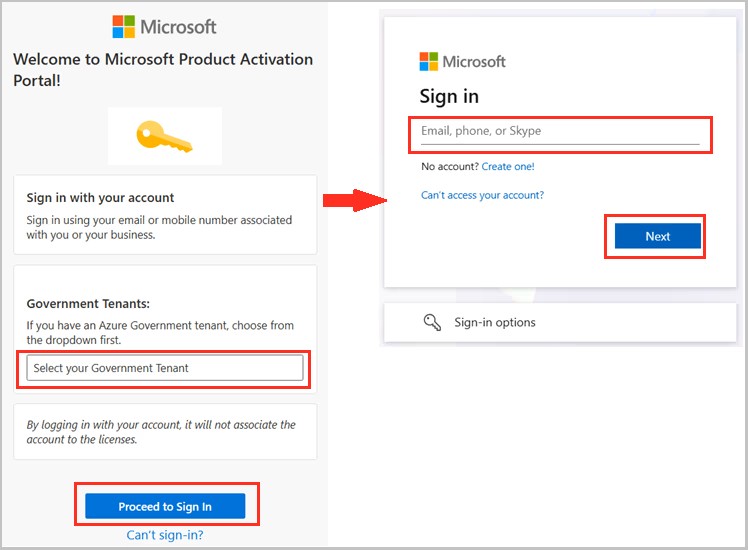Click the key icon beside Sign-in options
The image size is (748, 550).
[x=432, y=322]
